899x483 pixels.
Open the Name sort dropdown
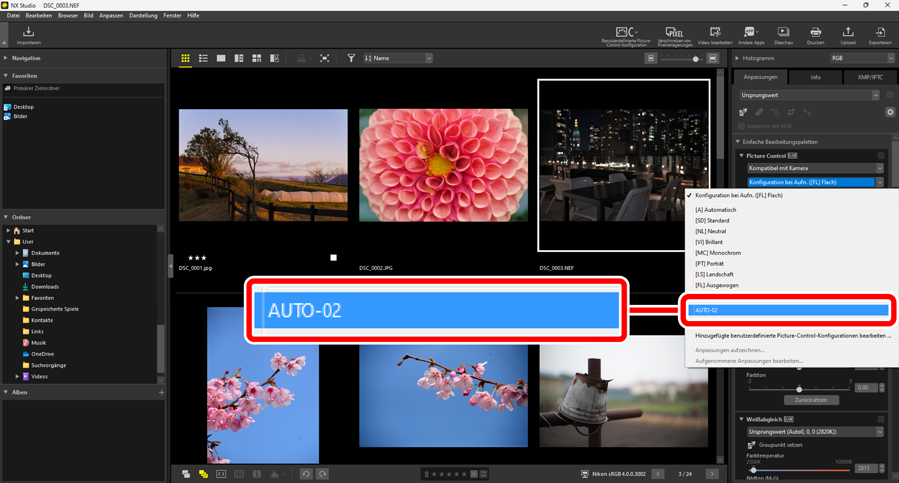[398, 59]
